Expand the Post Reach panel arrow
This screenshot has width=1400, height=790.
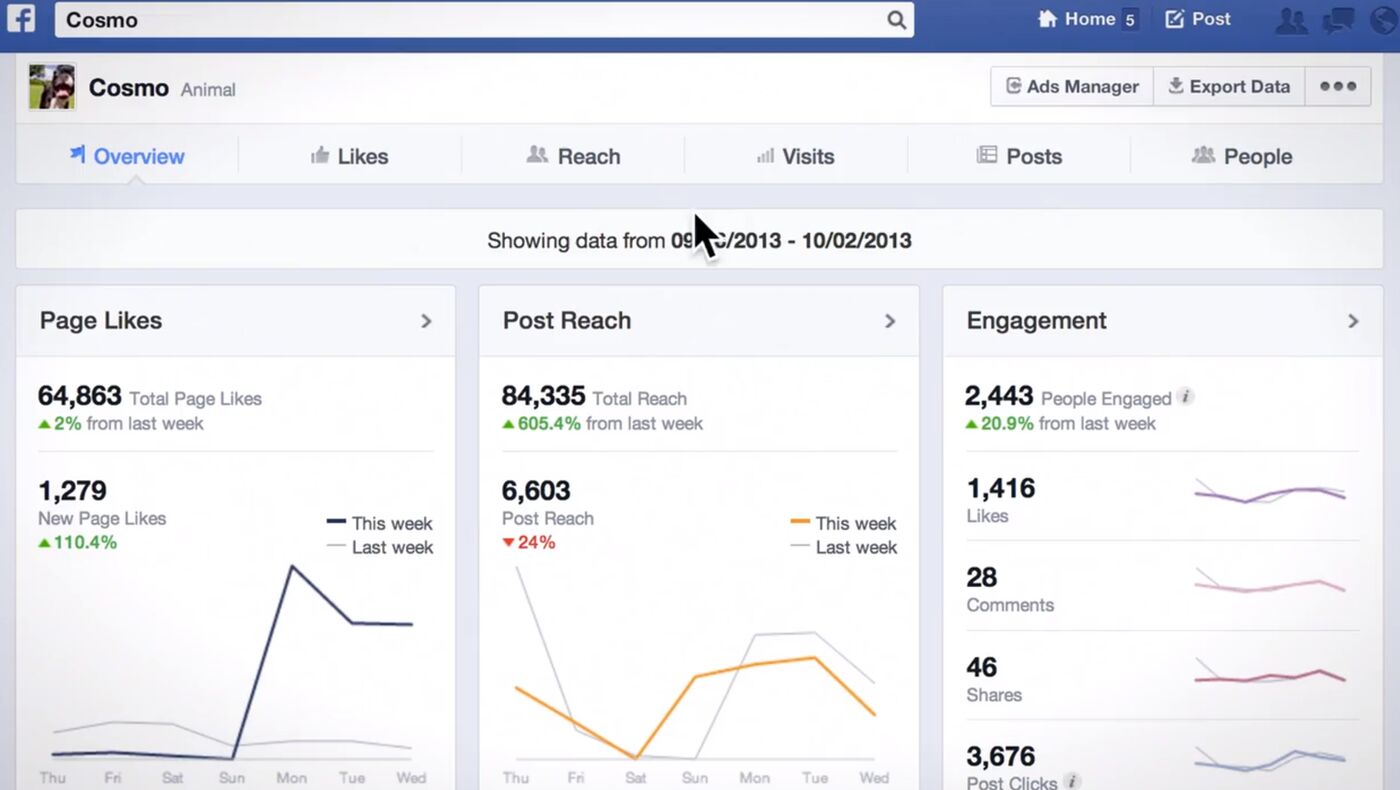click(890, 321)
